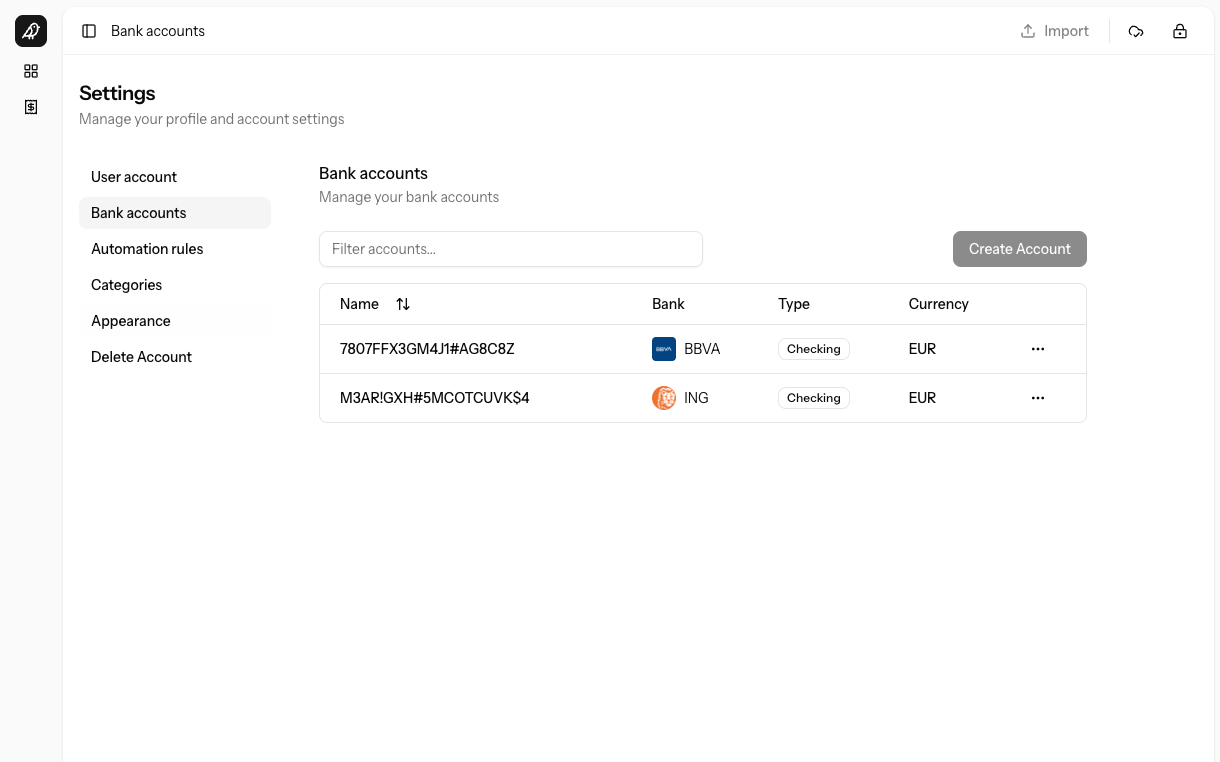Viewport: 1220px width, 762px height.
Task: Click the lock icon in header
Action: coord(1180,31)
